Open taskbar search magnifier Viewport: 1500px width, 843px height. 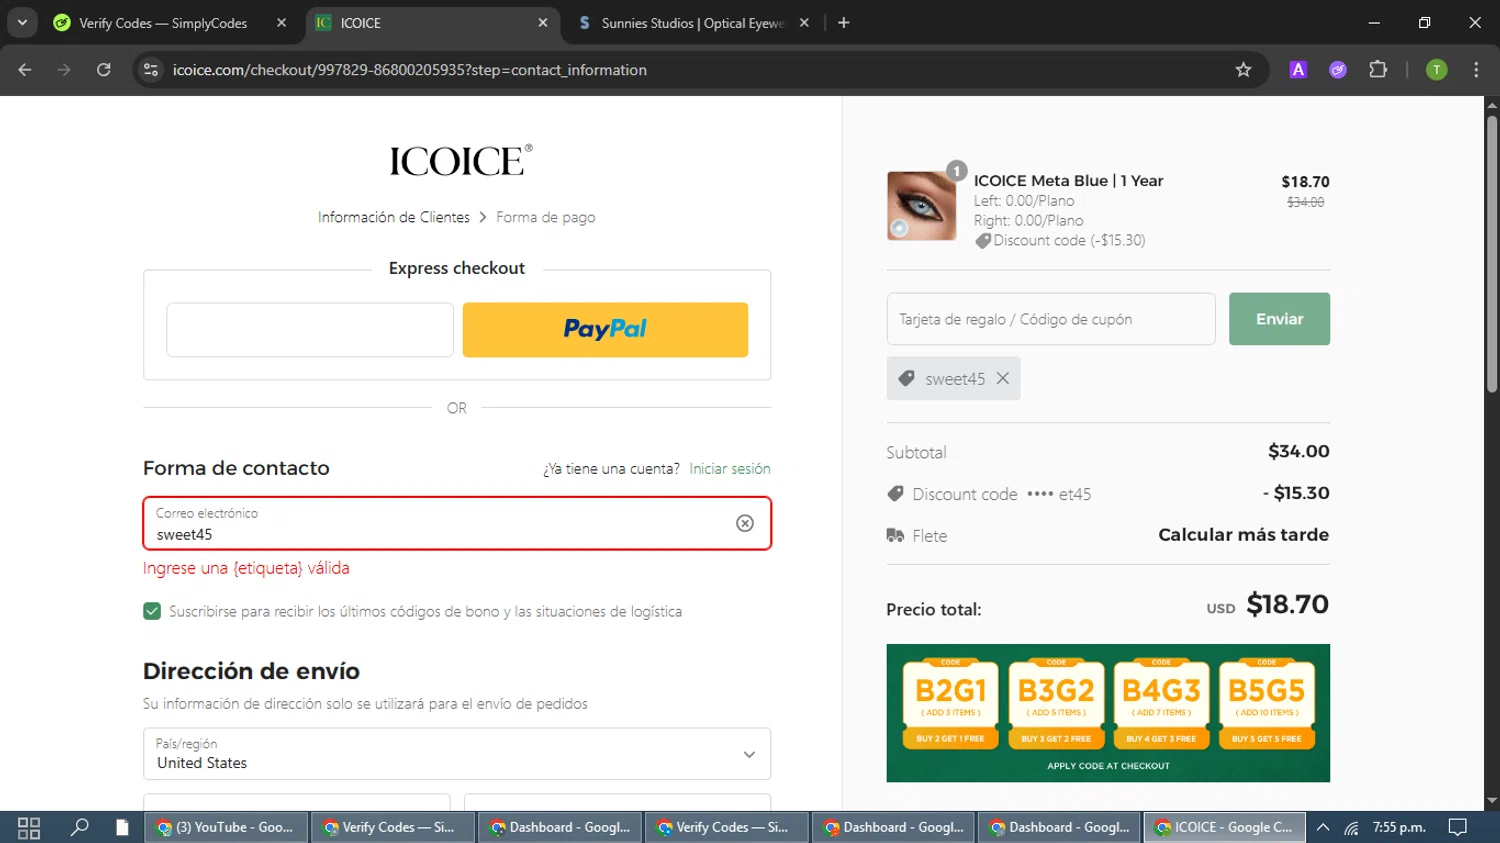tap(79, 827)
